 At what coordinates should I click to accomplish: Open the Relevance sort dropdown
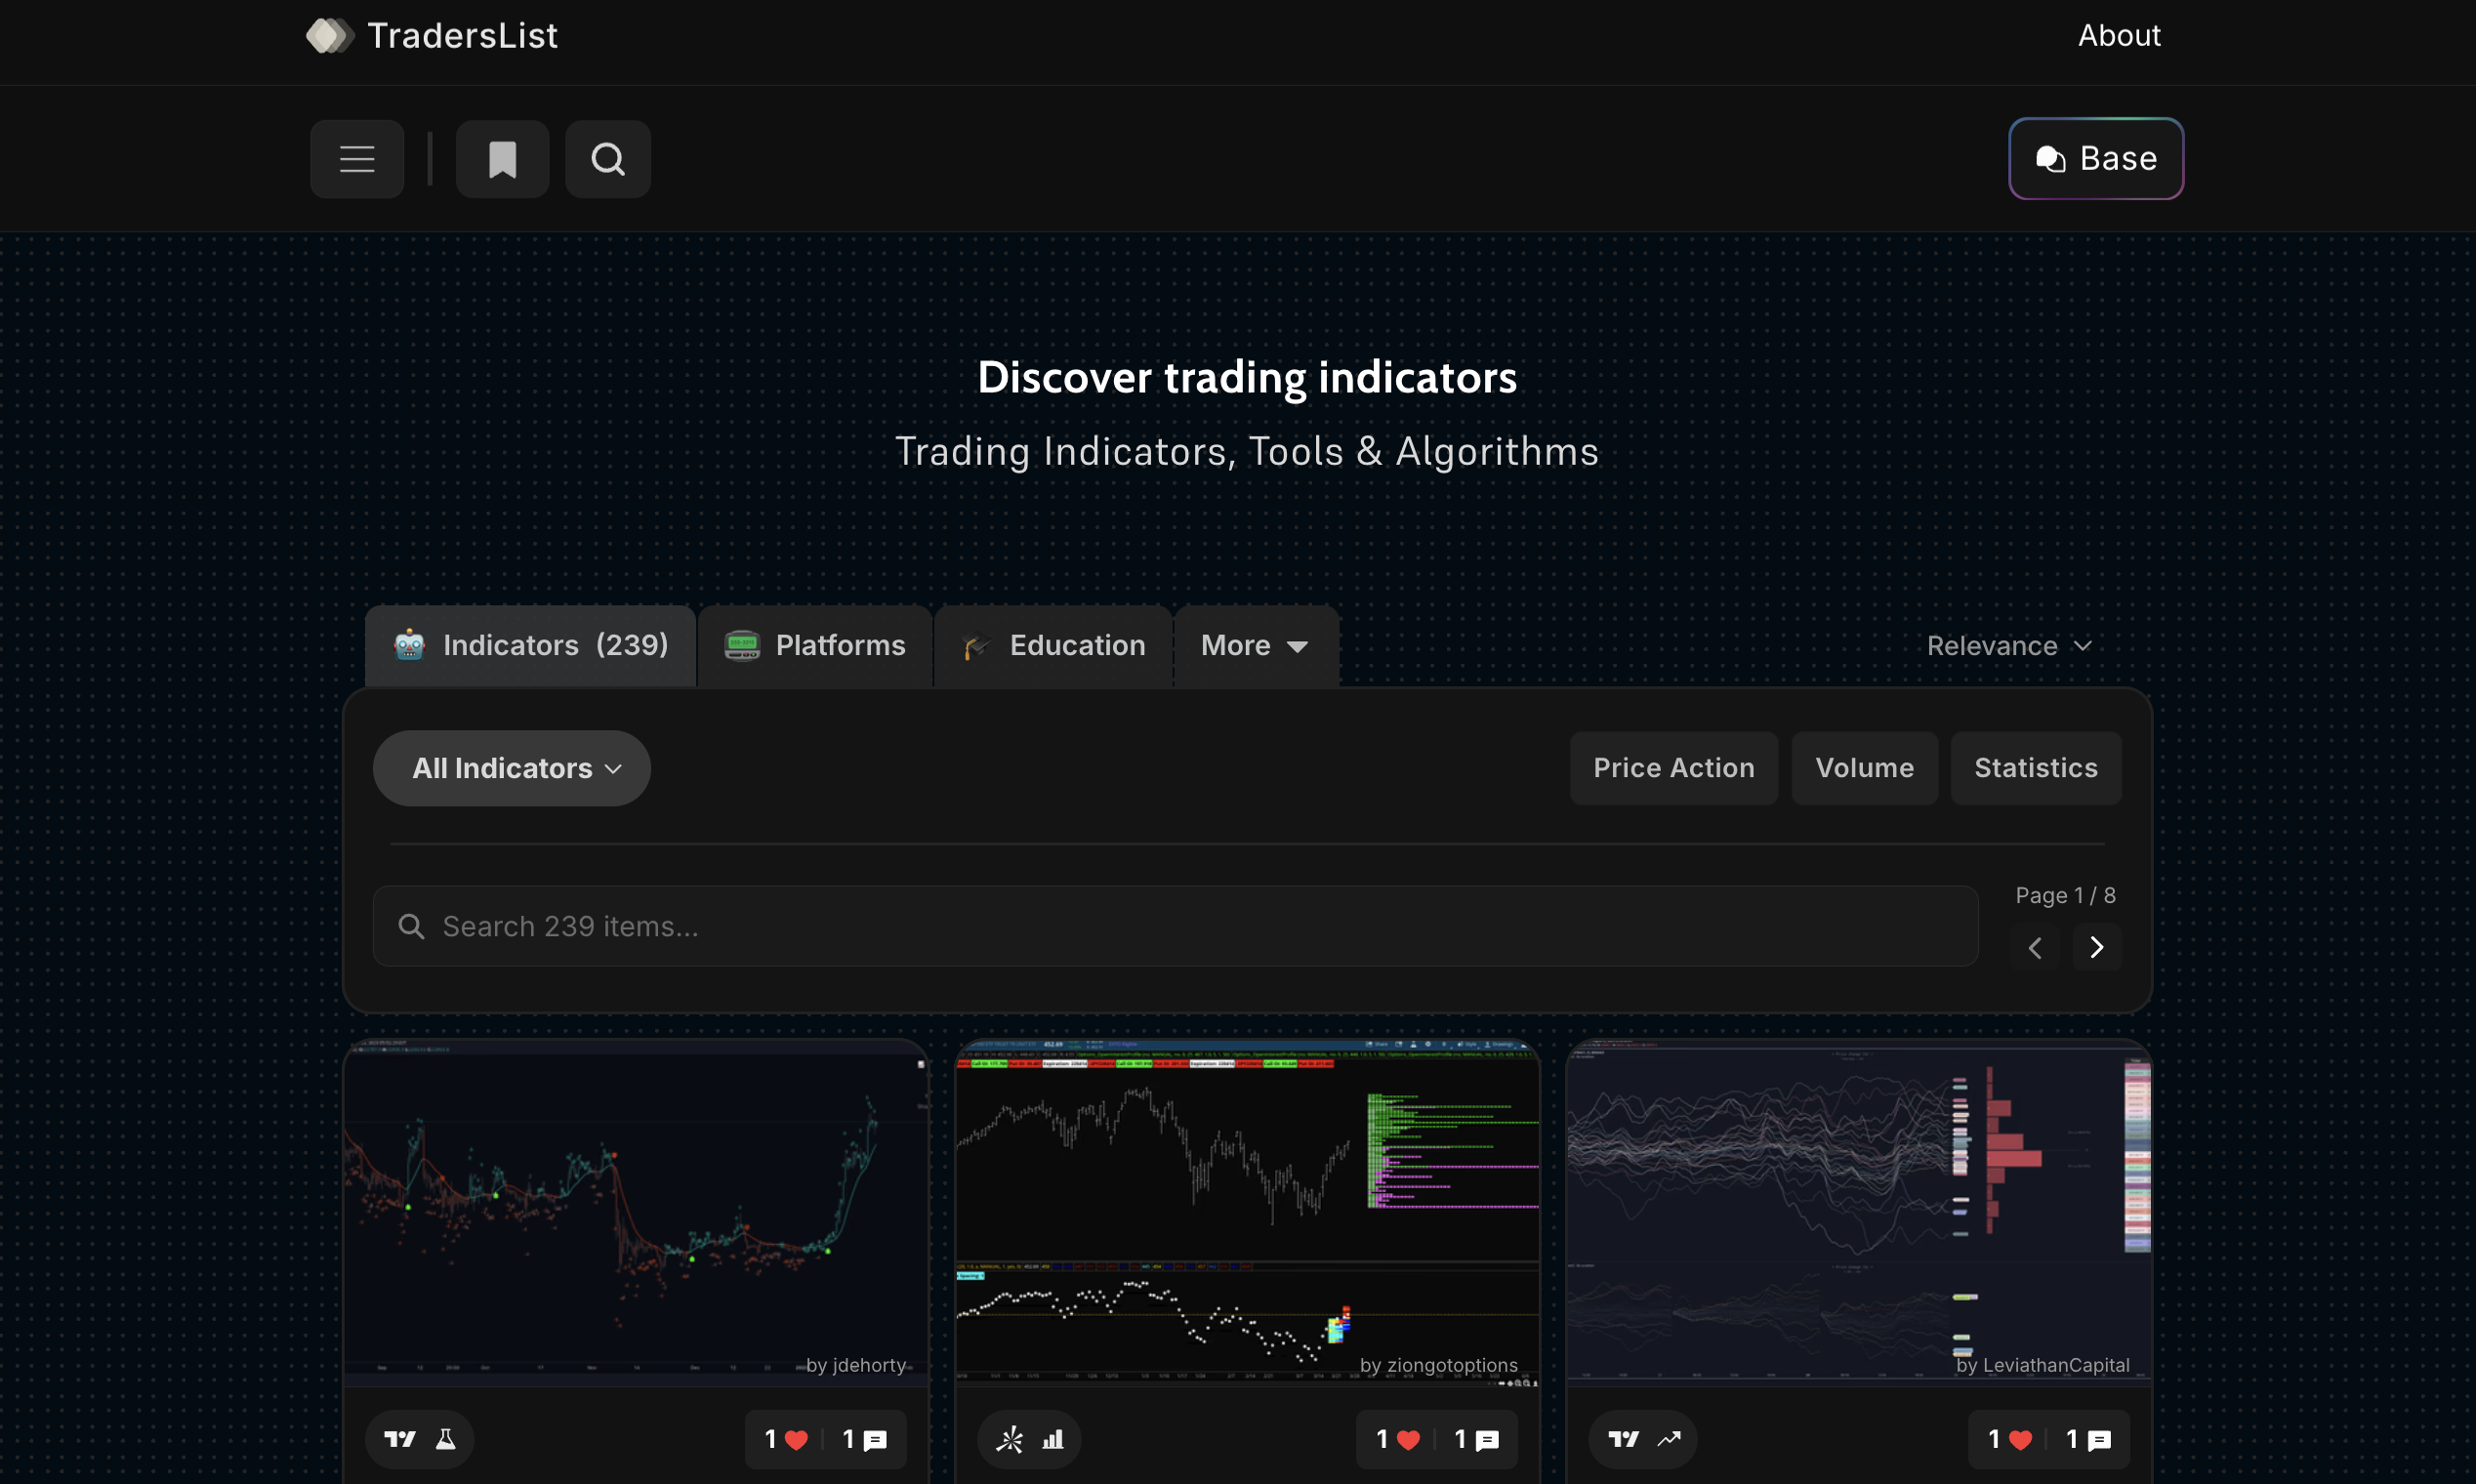coord(2009,646)
